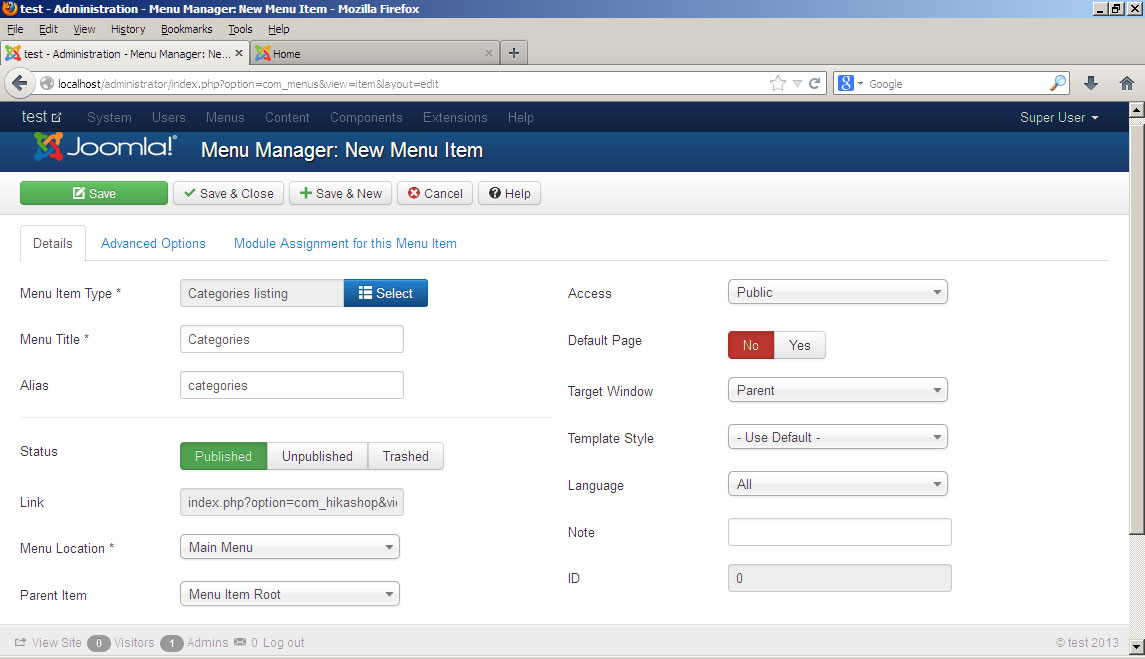The width and height of the screenshot is (1145, 659).
Task: Open Module Assignment for this Menu Item tab
Action: tap(345, 243)
